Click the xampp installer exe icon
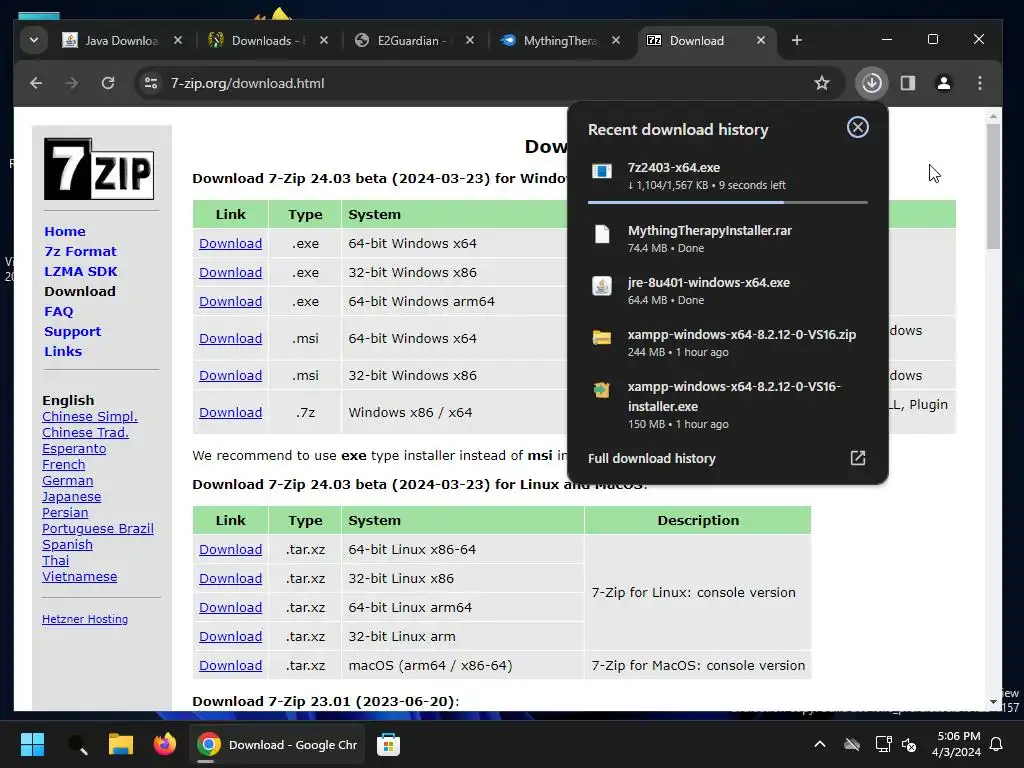The image size is (1024, 768). [601, 390]
